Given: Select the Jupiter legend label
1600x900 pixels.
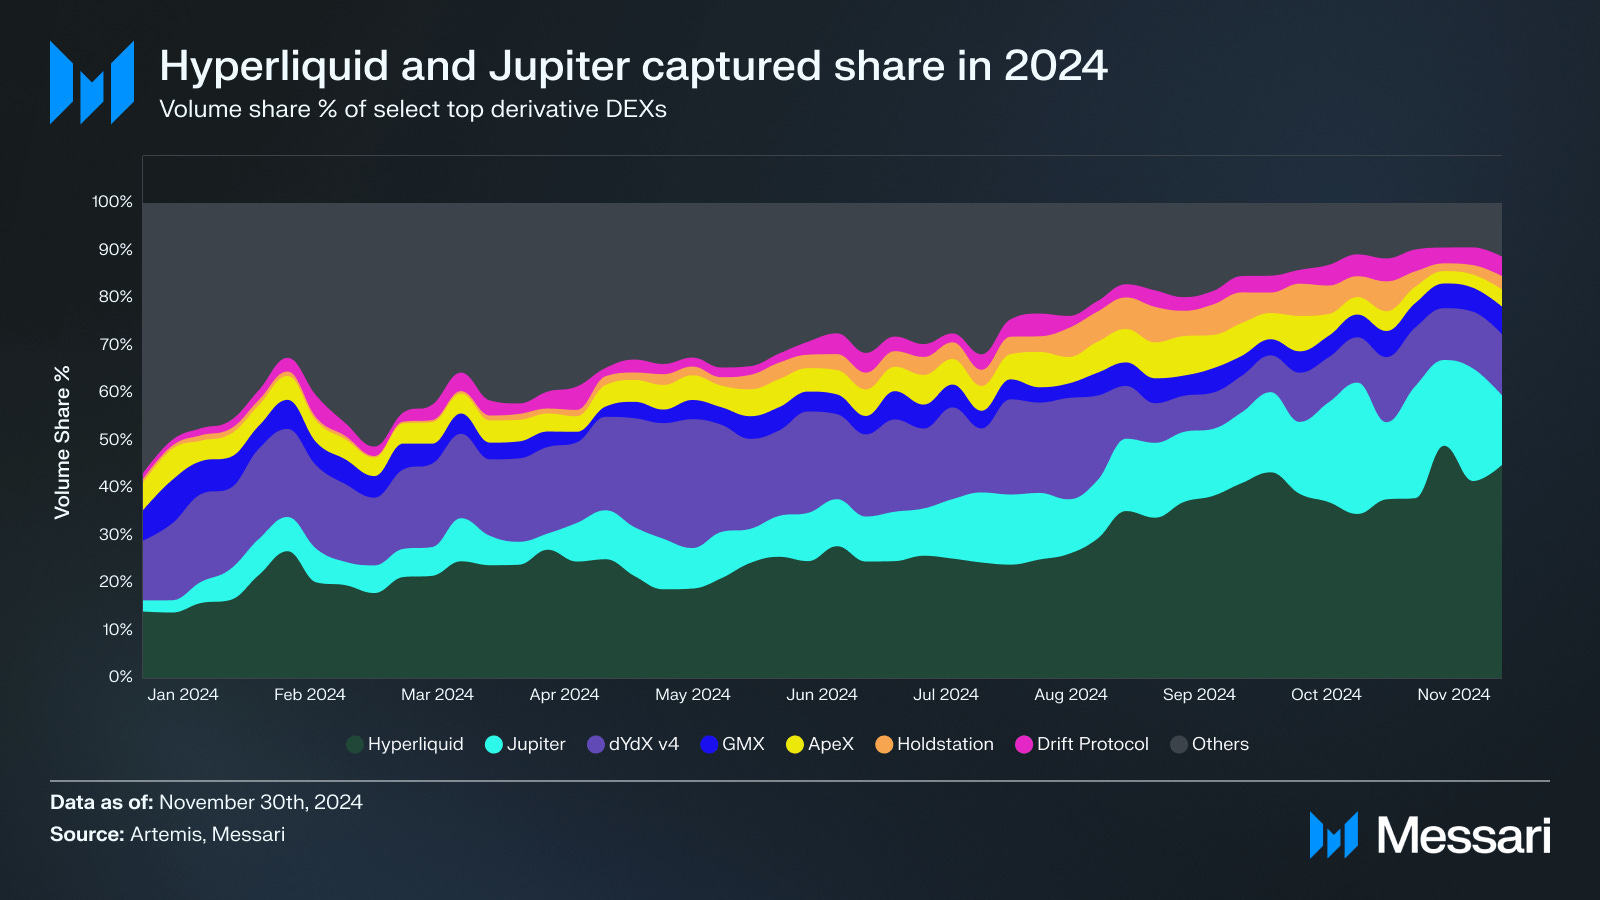Looking at the screenshot, I should [x=536, y=744].
